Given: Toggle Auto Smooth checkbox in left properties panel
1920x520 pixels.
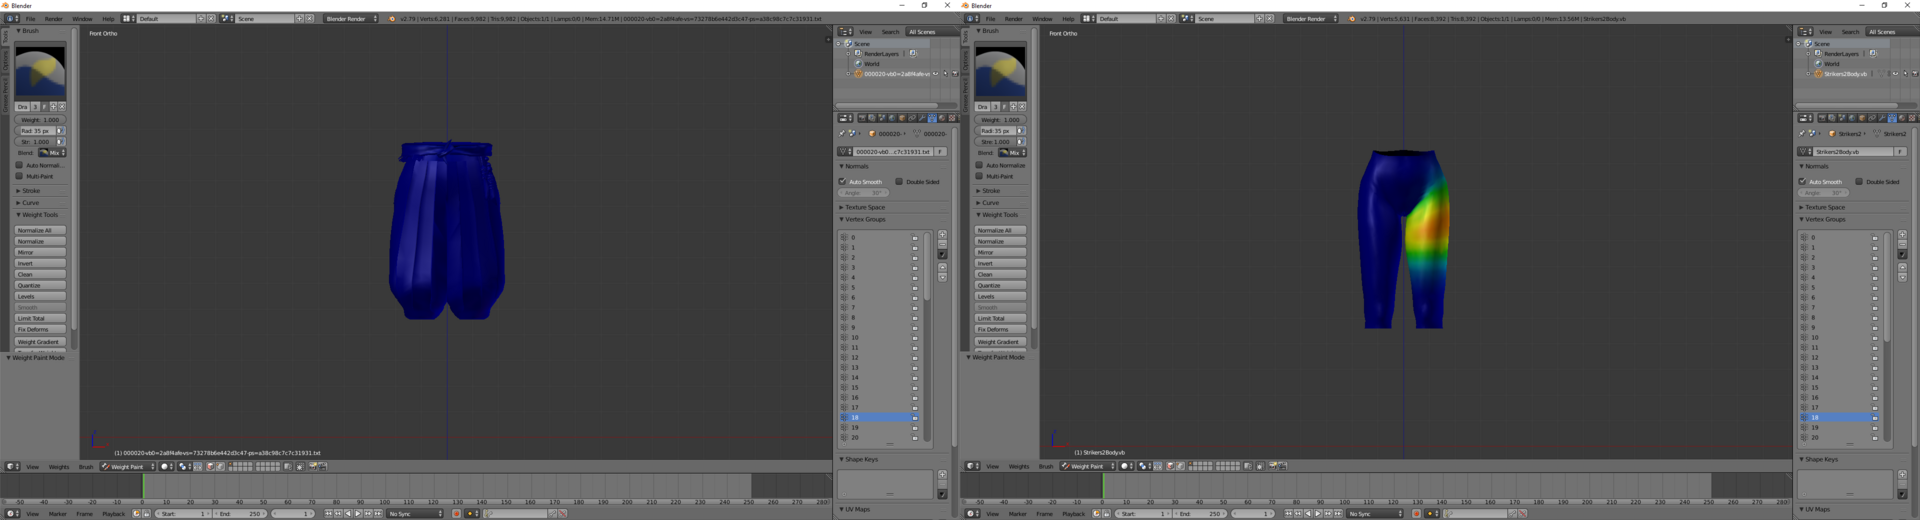Looking at the screenshot, I should click(843, 182).
